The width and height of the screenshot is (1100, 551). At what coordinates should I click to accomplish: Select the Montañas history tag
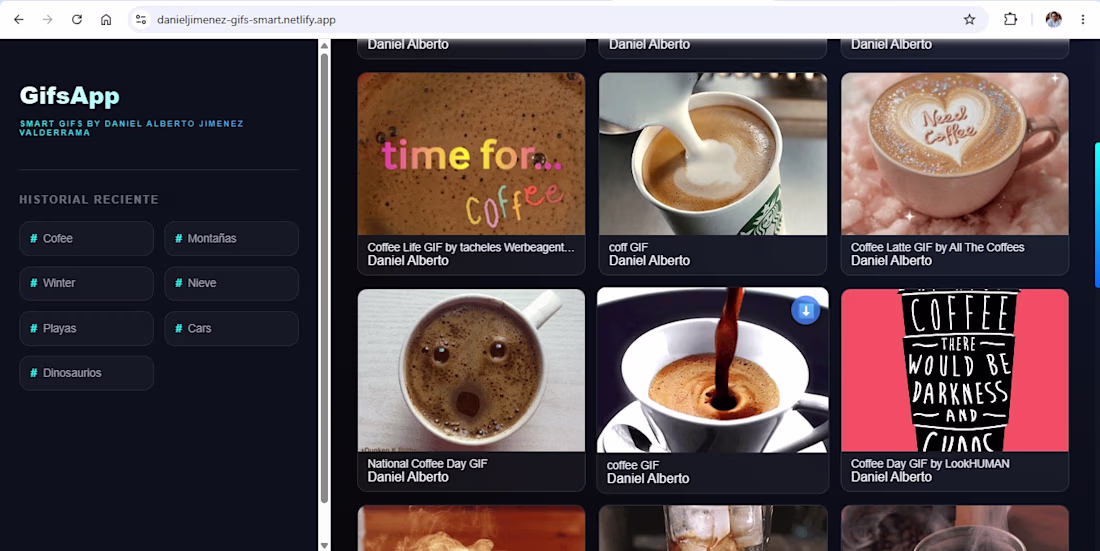click(x=232, y=239)
